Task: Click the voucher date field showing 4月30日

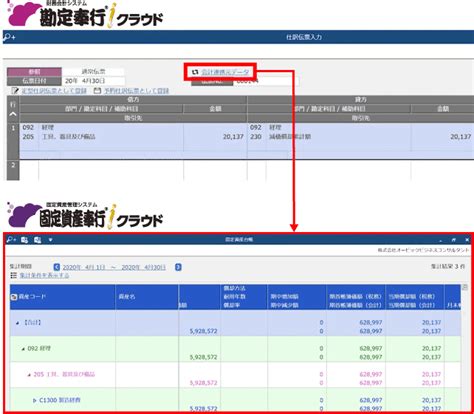Action: (x=93, y=81)
